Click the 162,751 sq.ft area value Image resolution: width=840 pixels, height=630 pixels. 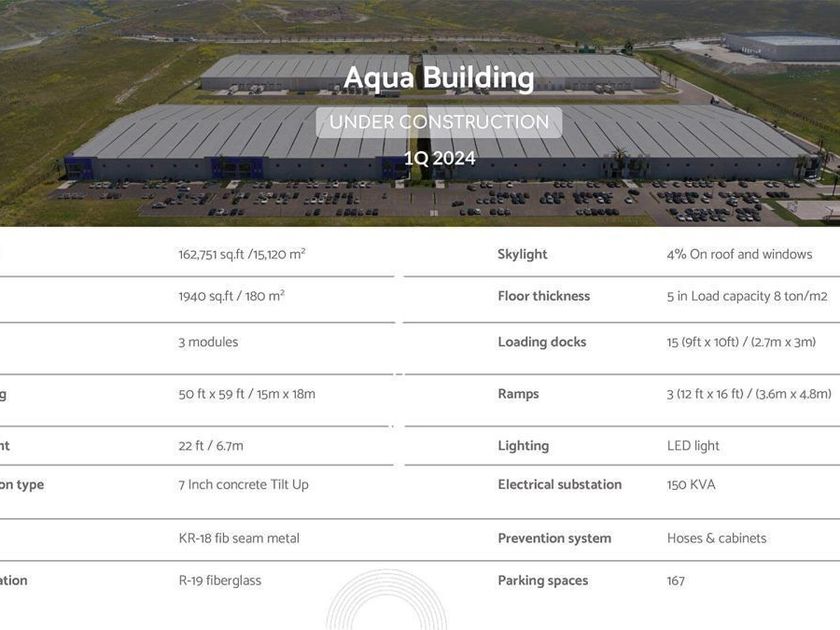coord(242,254)
